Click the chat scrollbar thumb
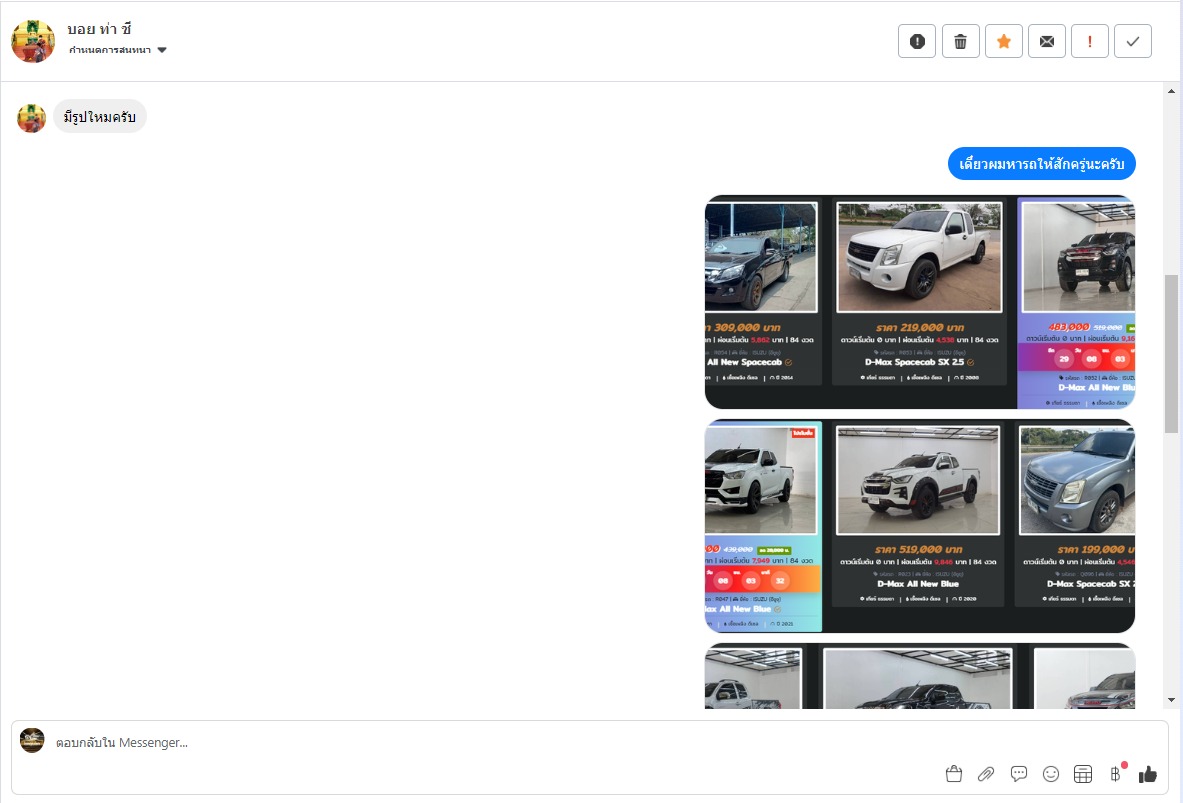The height and width of the screenshot is (803, 1183). pyautogui.click(x=1171, y=354)
